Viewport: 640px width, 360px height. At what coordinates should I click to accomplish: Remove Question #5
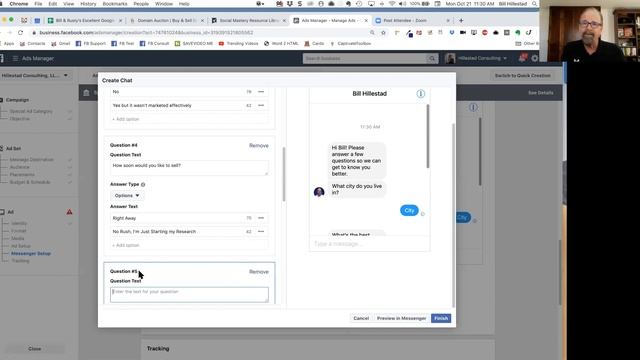click(259, 272)
